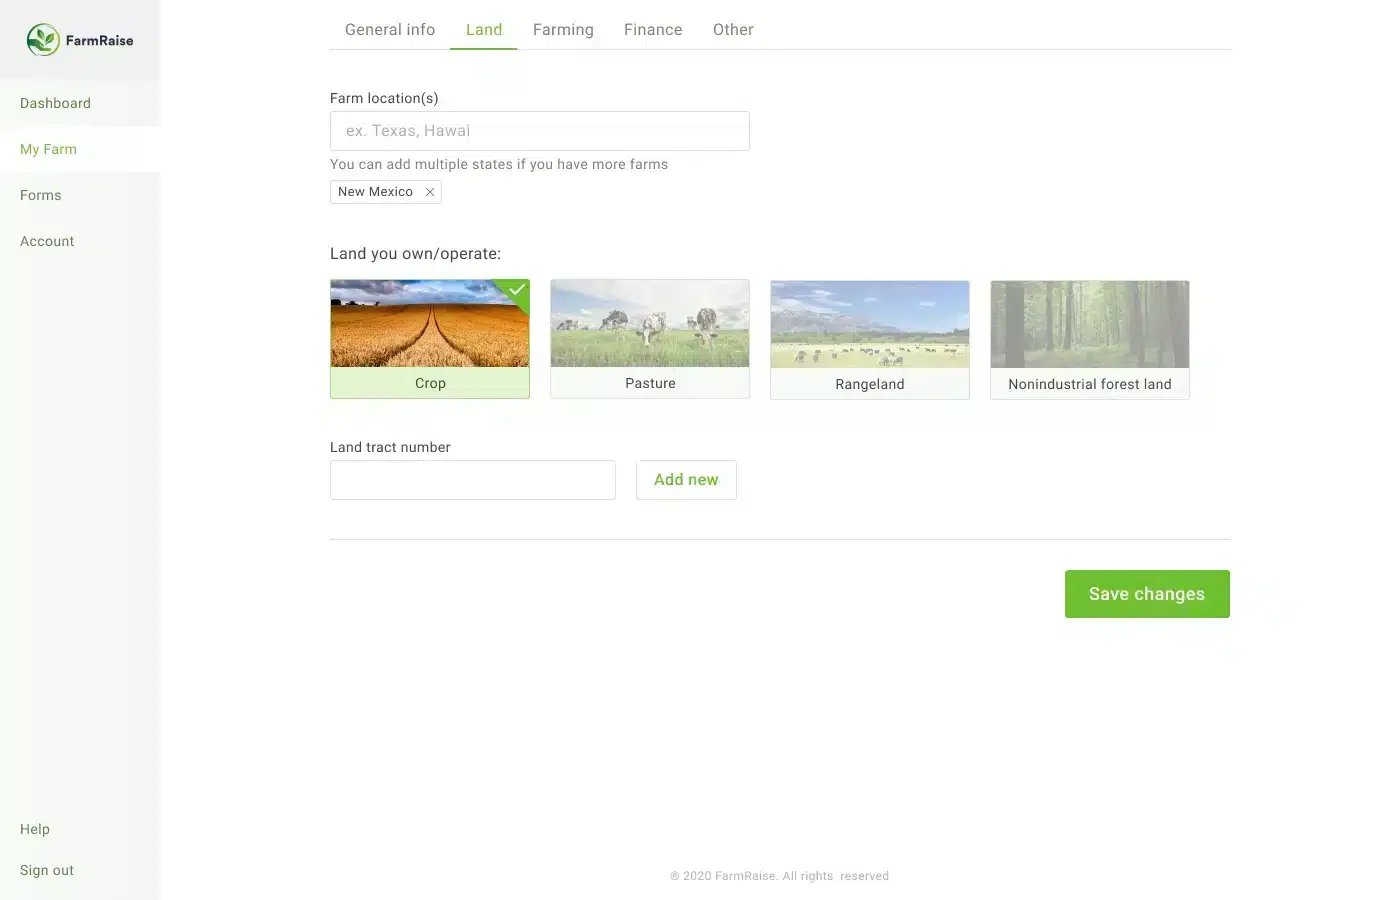Deselect the Crop land type card
Image resolution: width=1400 pixels, height=900 pixels.
[430, 339]
